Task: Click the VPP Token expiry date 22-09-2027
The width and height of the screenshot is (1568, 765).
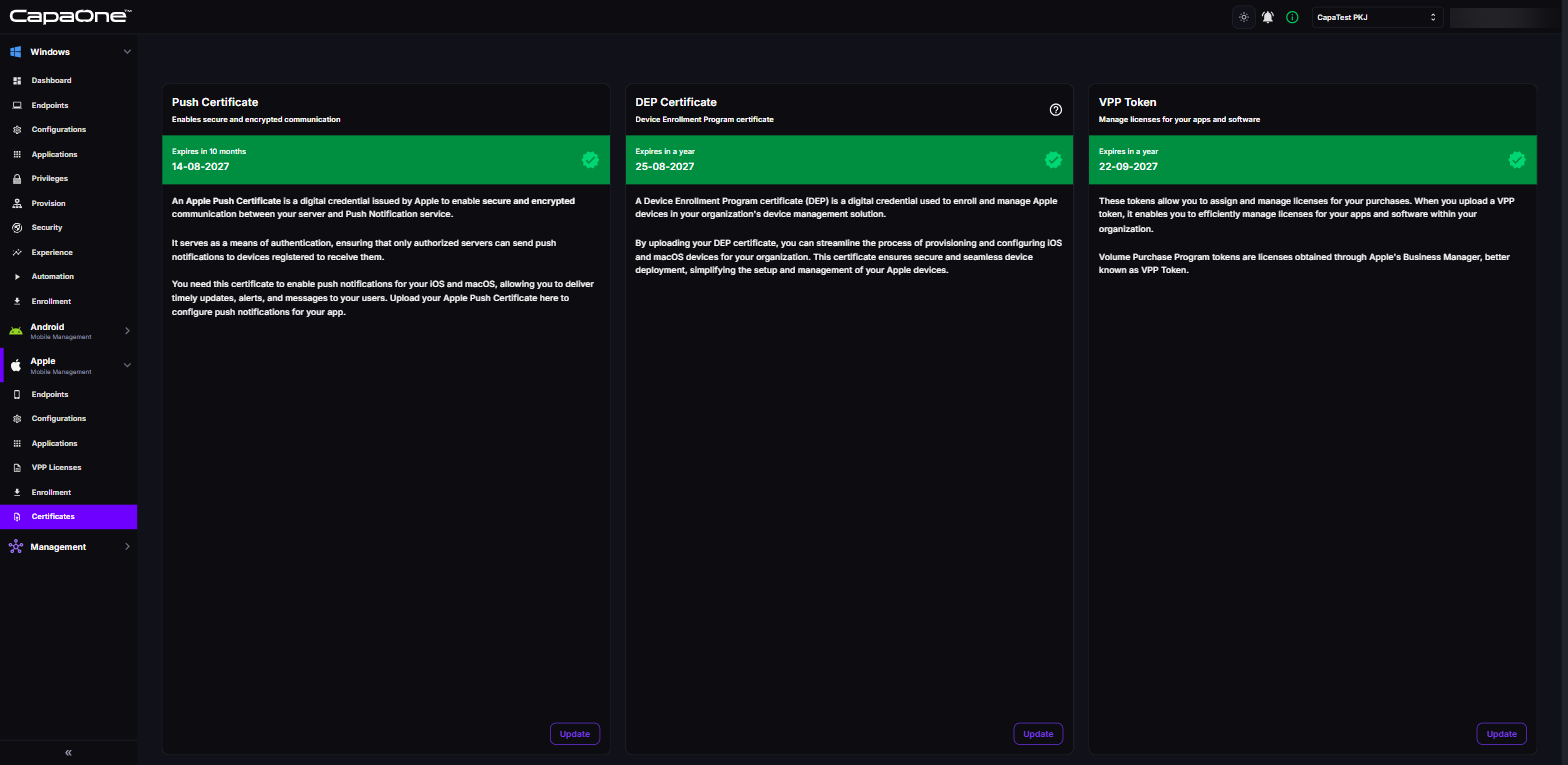Action: click(1128, 166)
